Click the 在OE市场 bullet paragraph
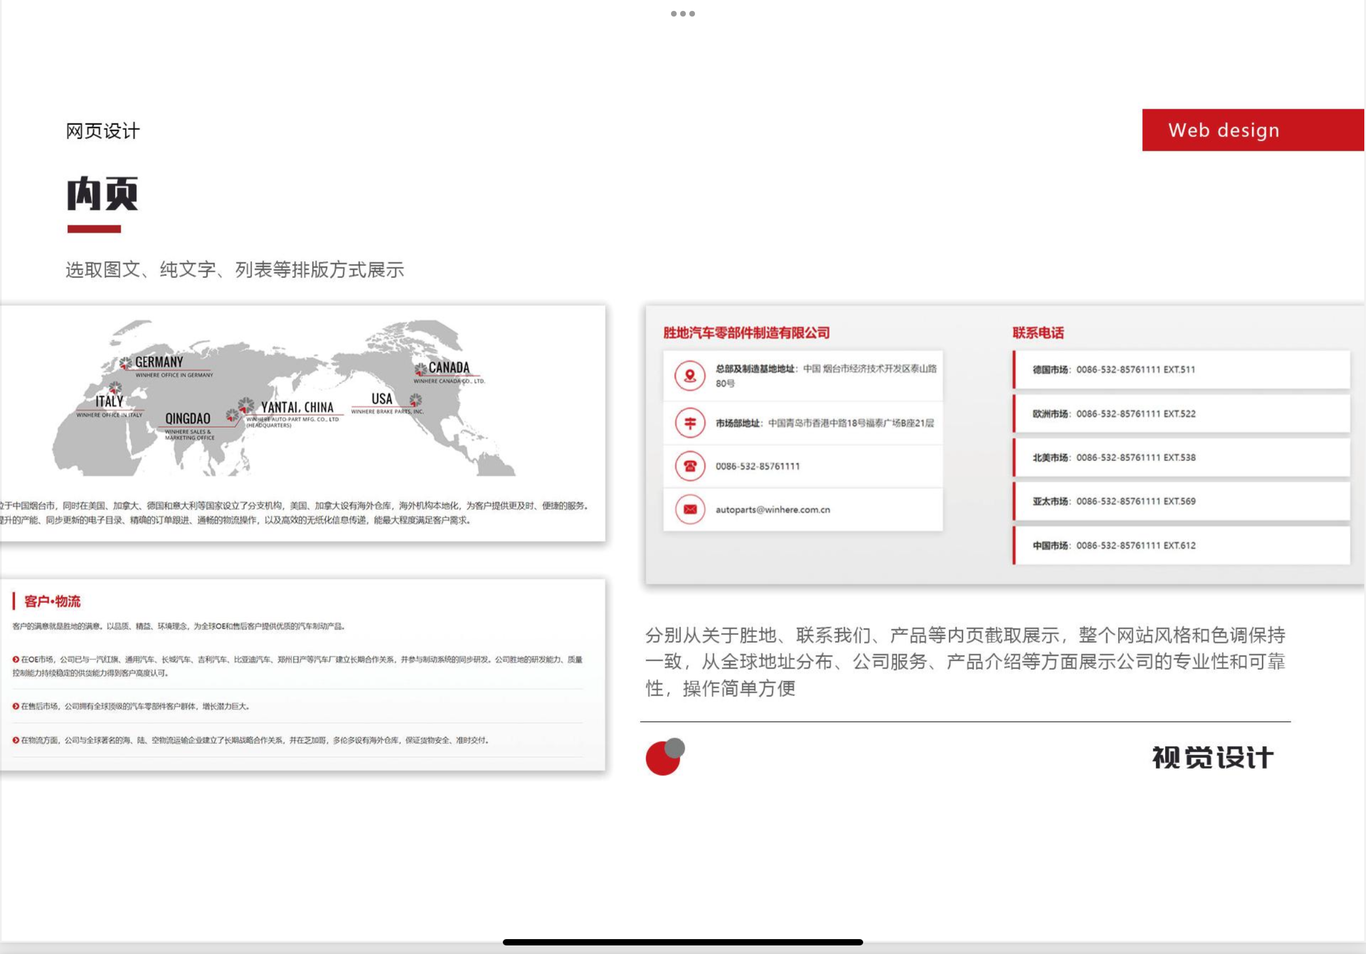The height and width of the screenshot is (954, 1366). (298, 666)
